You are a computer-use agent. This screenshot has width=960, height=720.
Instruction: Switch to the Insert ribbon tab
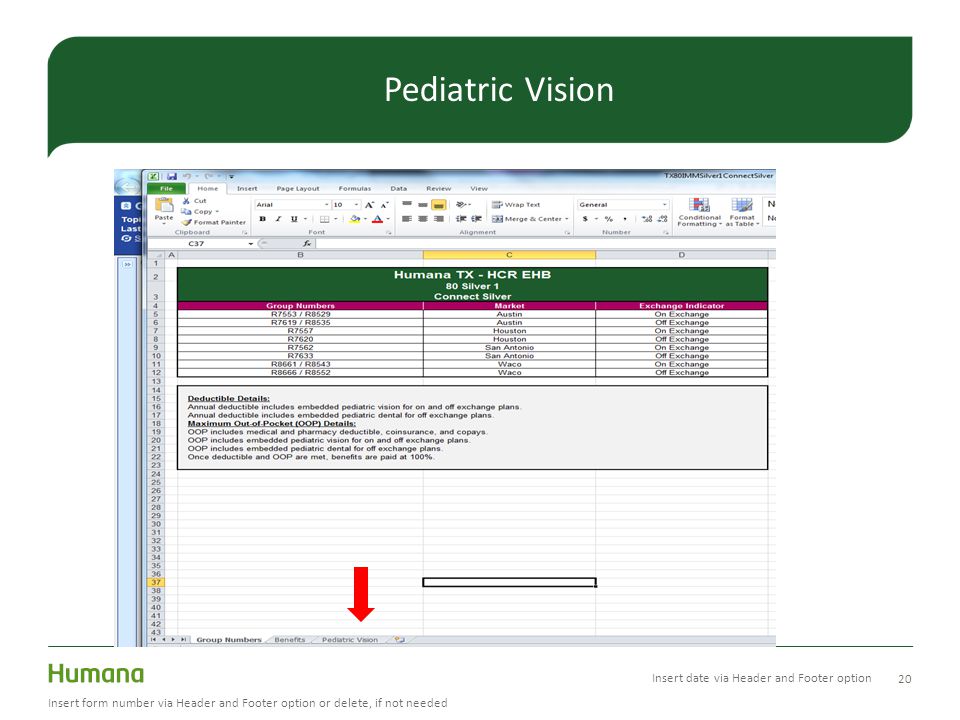click(247, 189)
